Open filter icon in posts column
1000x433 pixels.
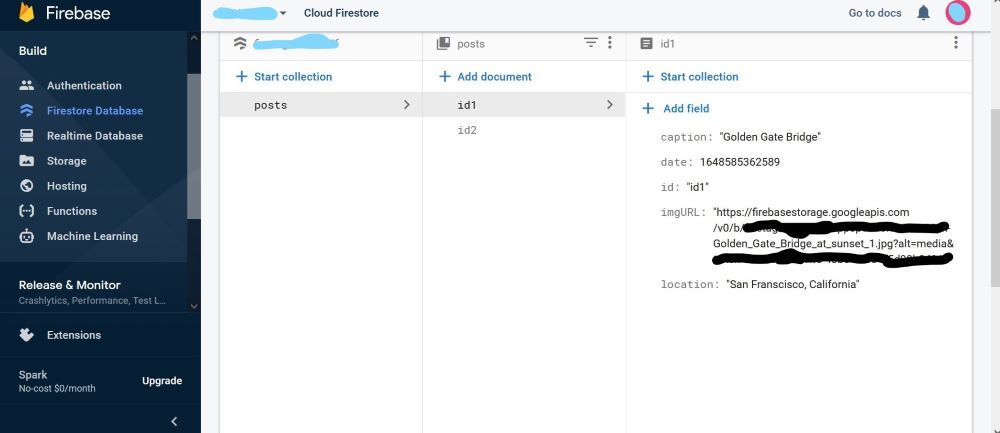[591, 43]
